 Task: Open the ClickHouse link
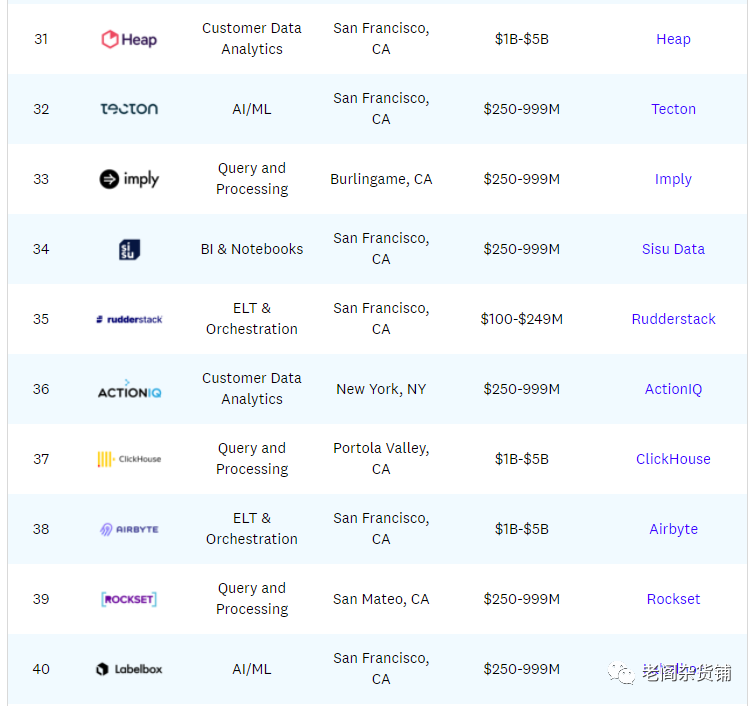(x=673, y=459)
